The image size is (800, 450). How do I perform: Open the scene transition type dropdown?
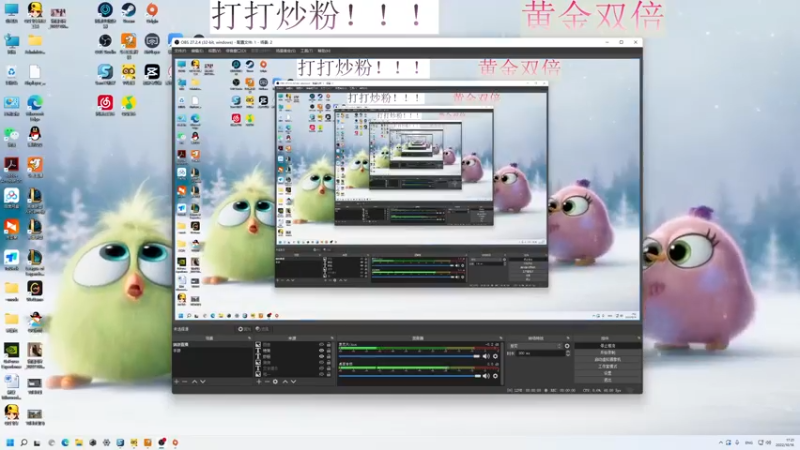point(535,346)
